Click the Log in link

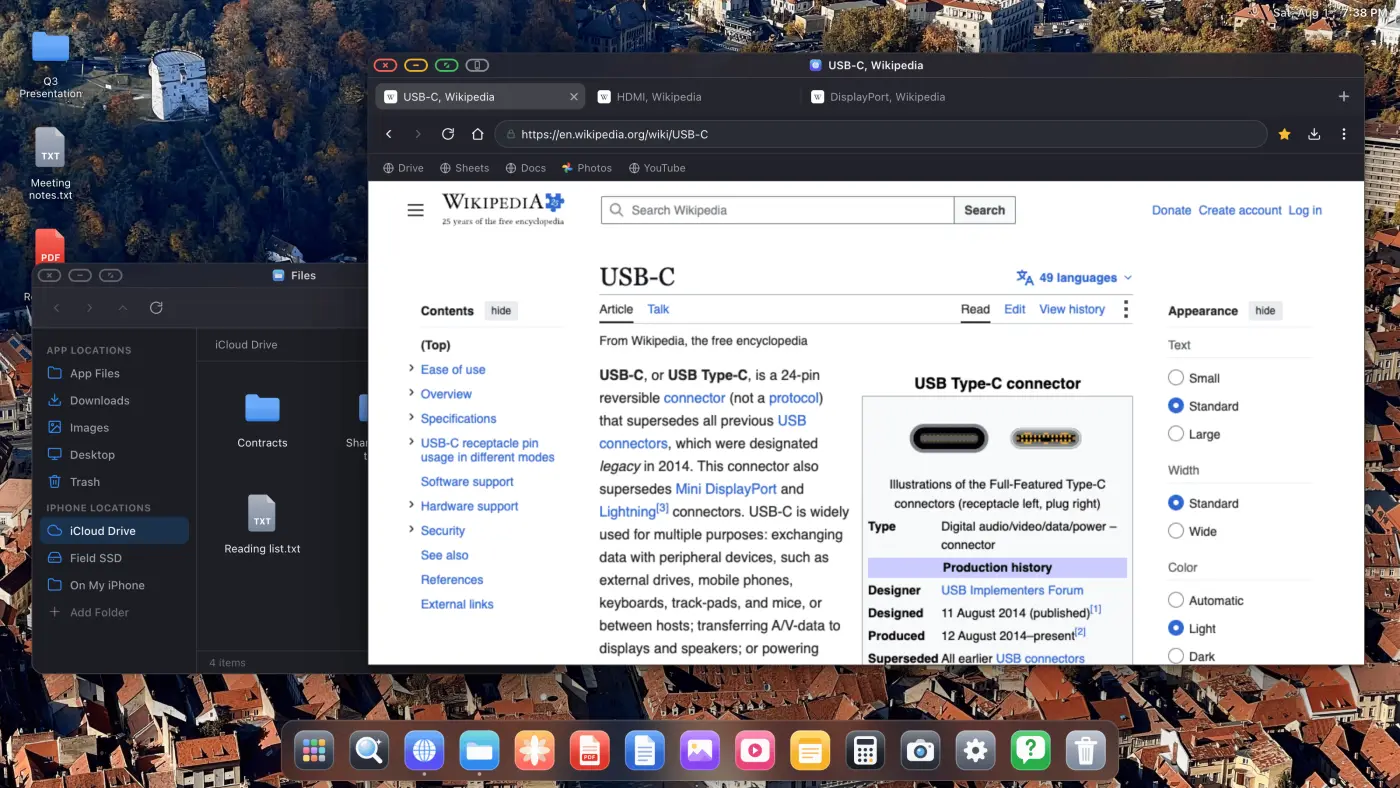[x=1305, y=210]
